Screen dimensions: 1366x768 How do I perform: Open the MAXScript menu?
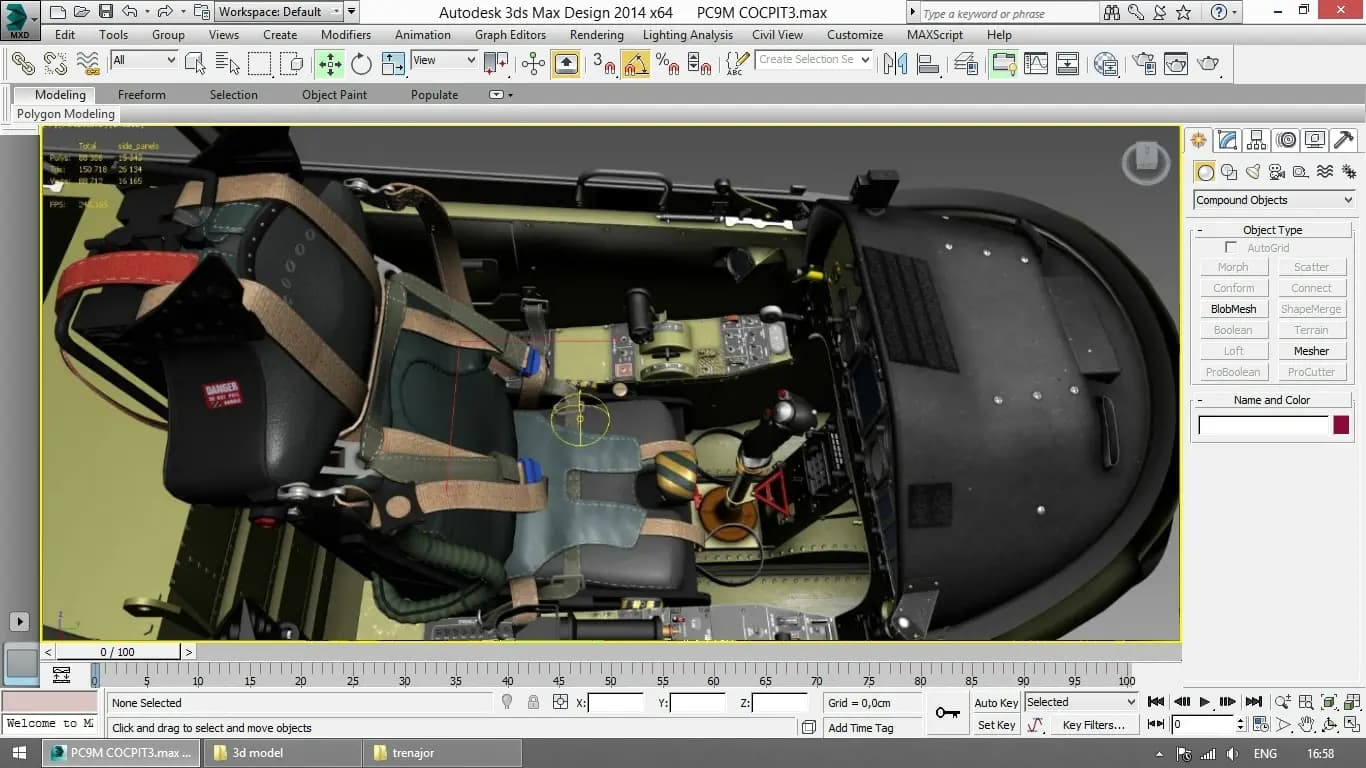click(935, 34)
